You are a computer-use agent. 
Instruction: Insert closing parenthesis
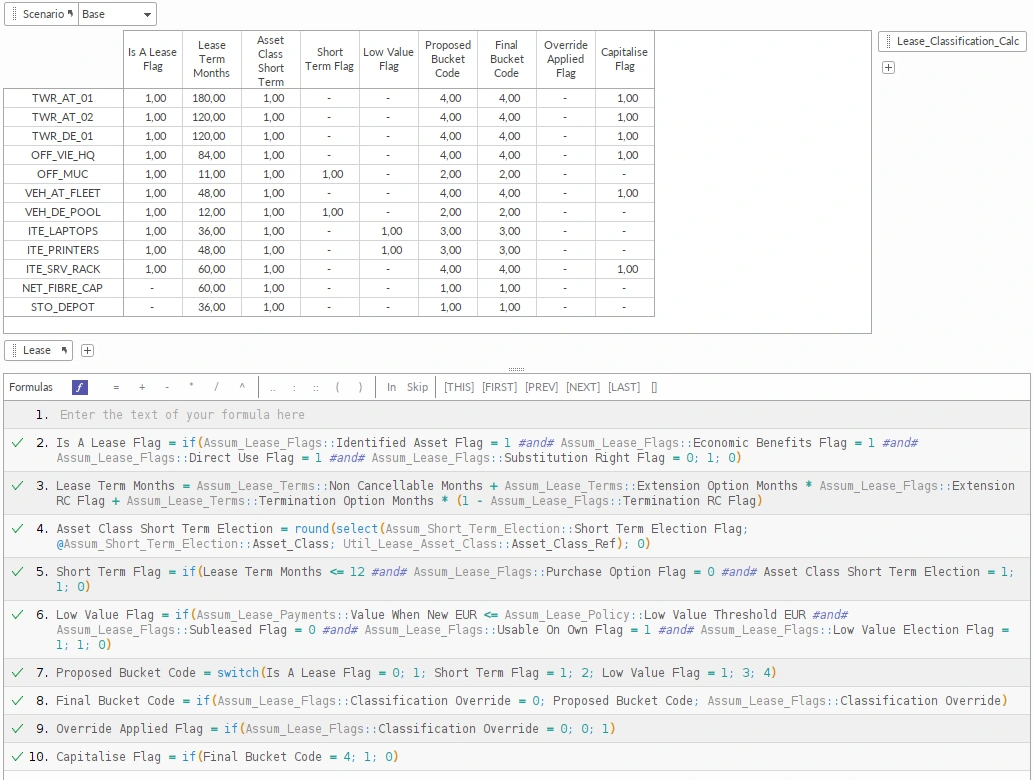(x=360, y=387)
